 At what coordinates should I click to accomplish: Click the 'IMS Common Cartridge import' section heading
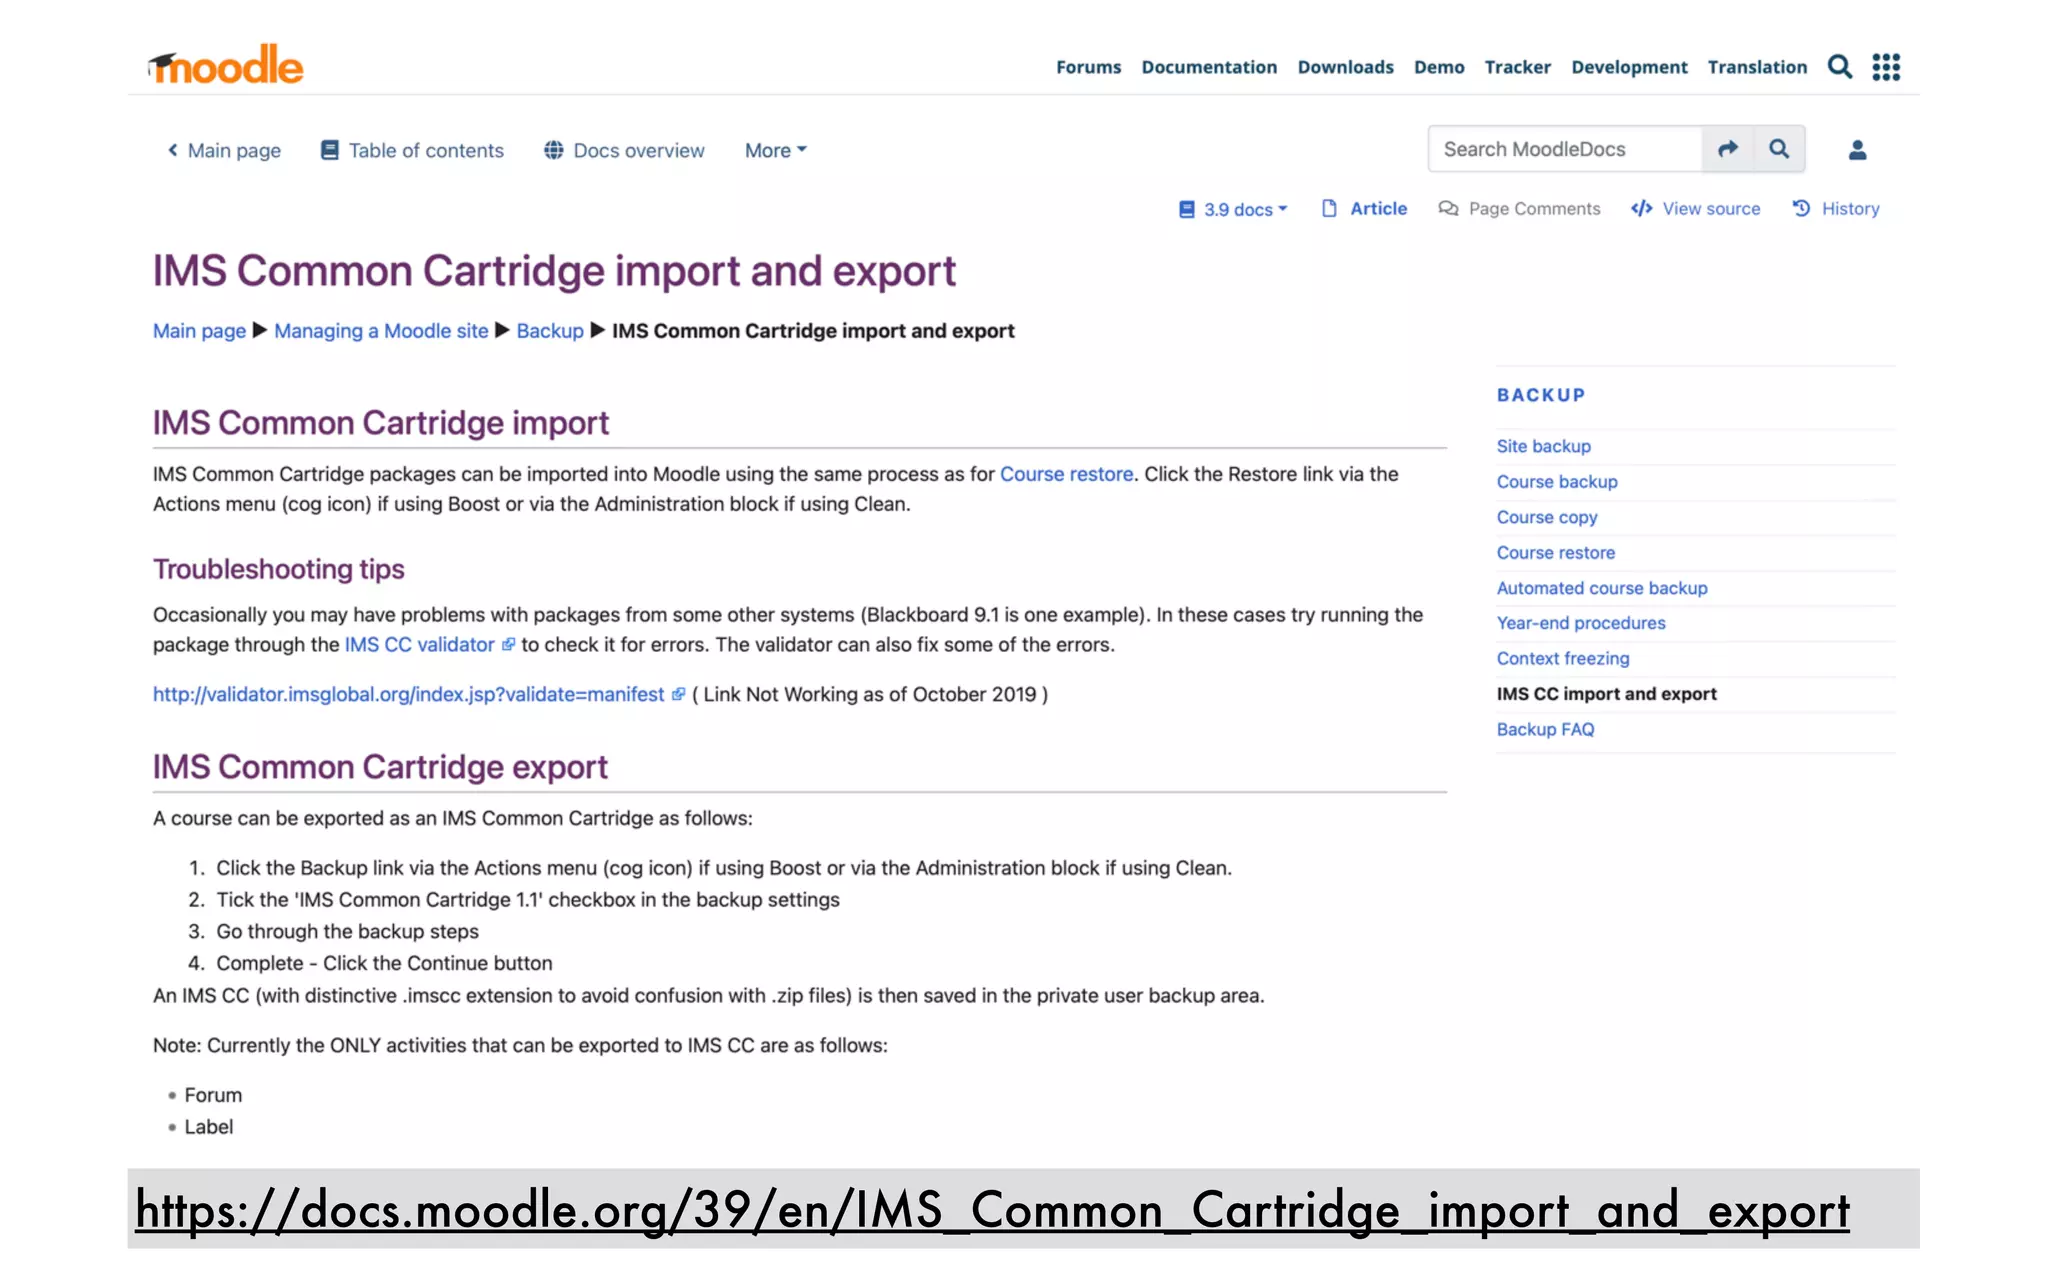point(381,423)
